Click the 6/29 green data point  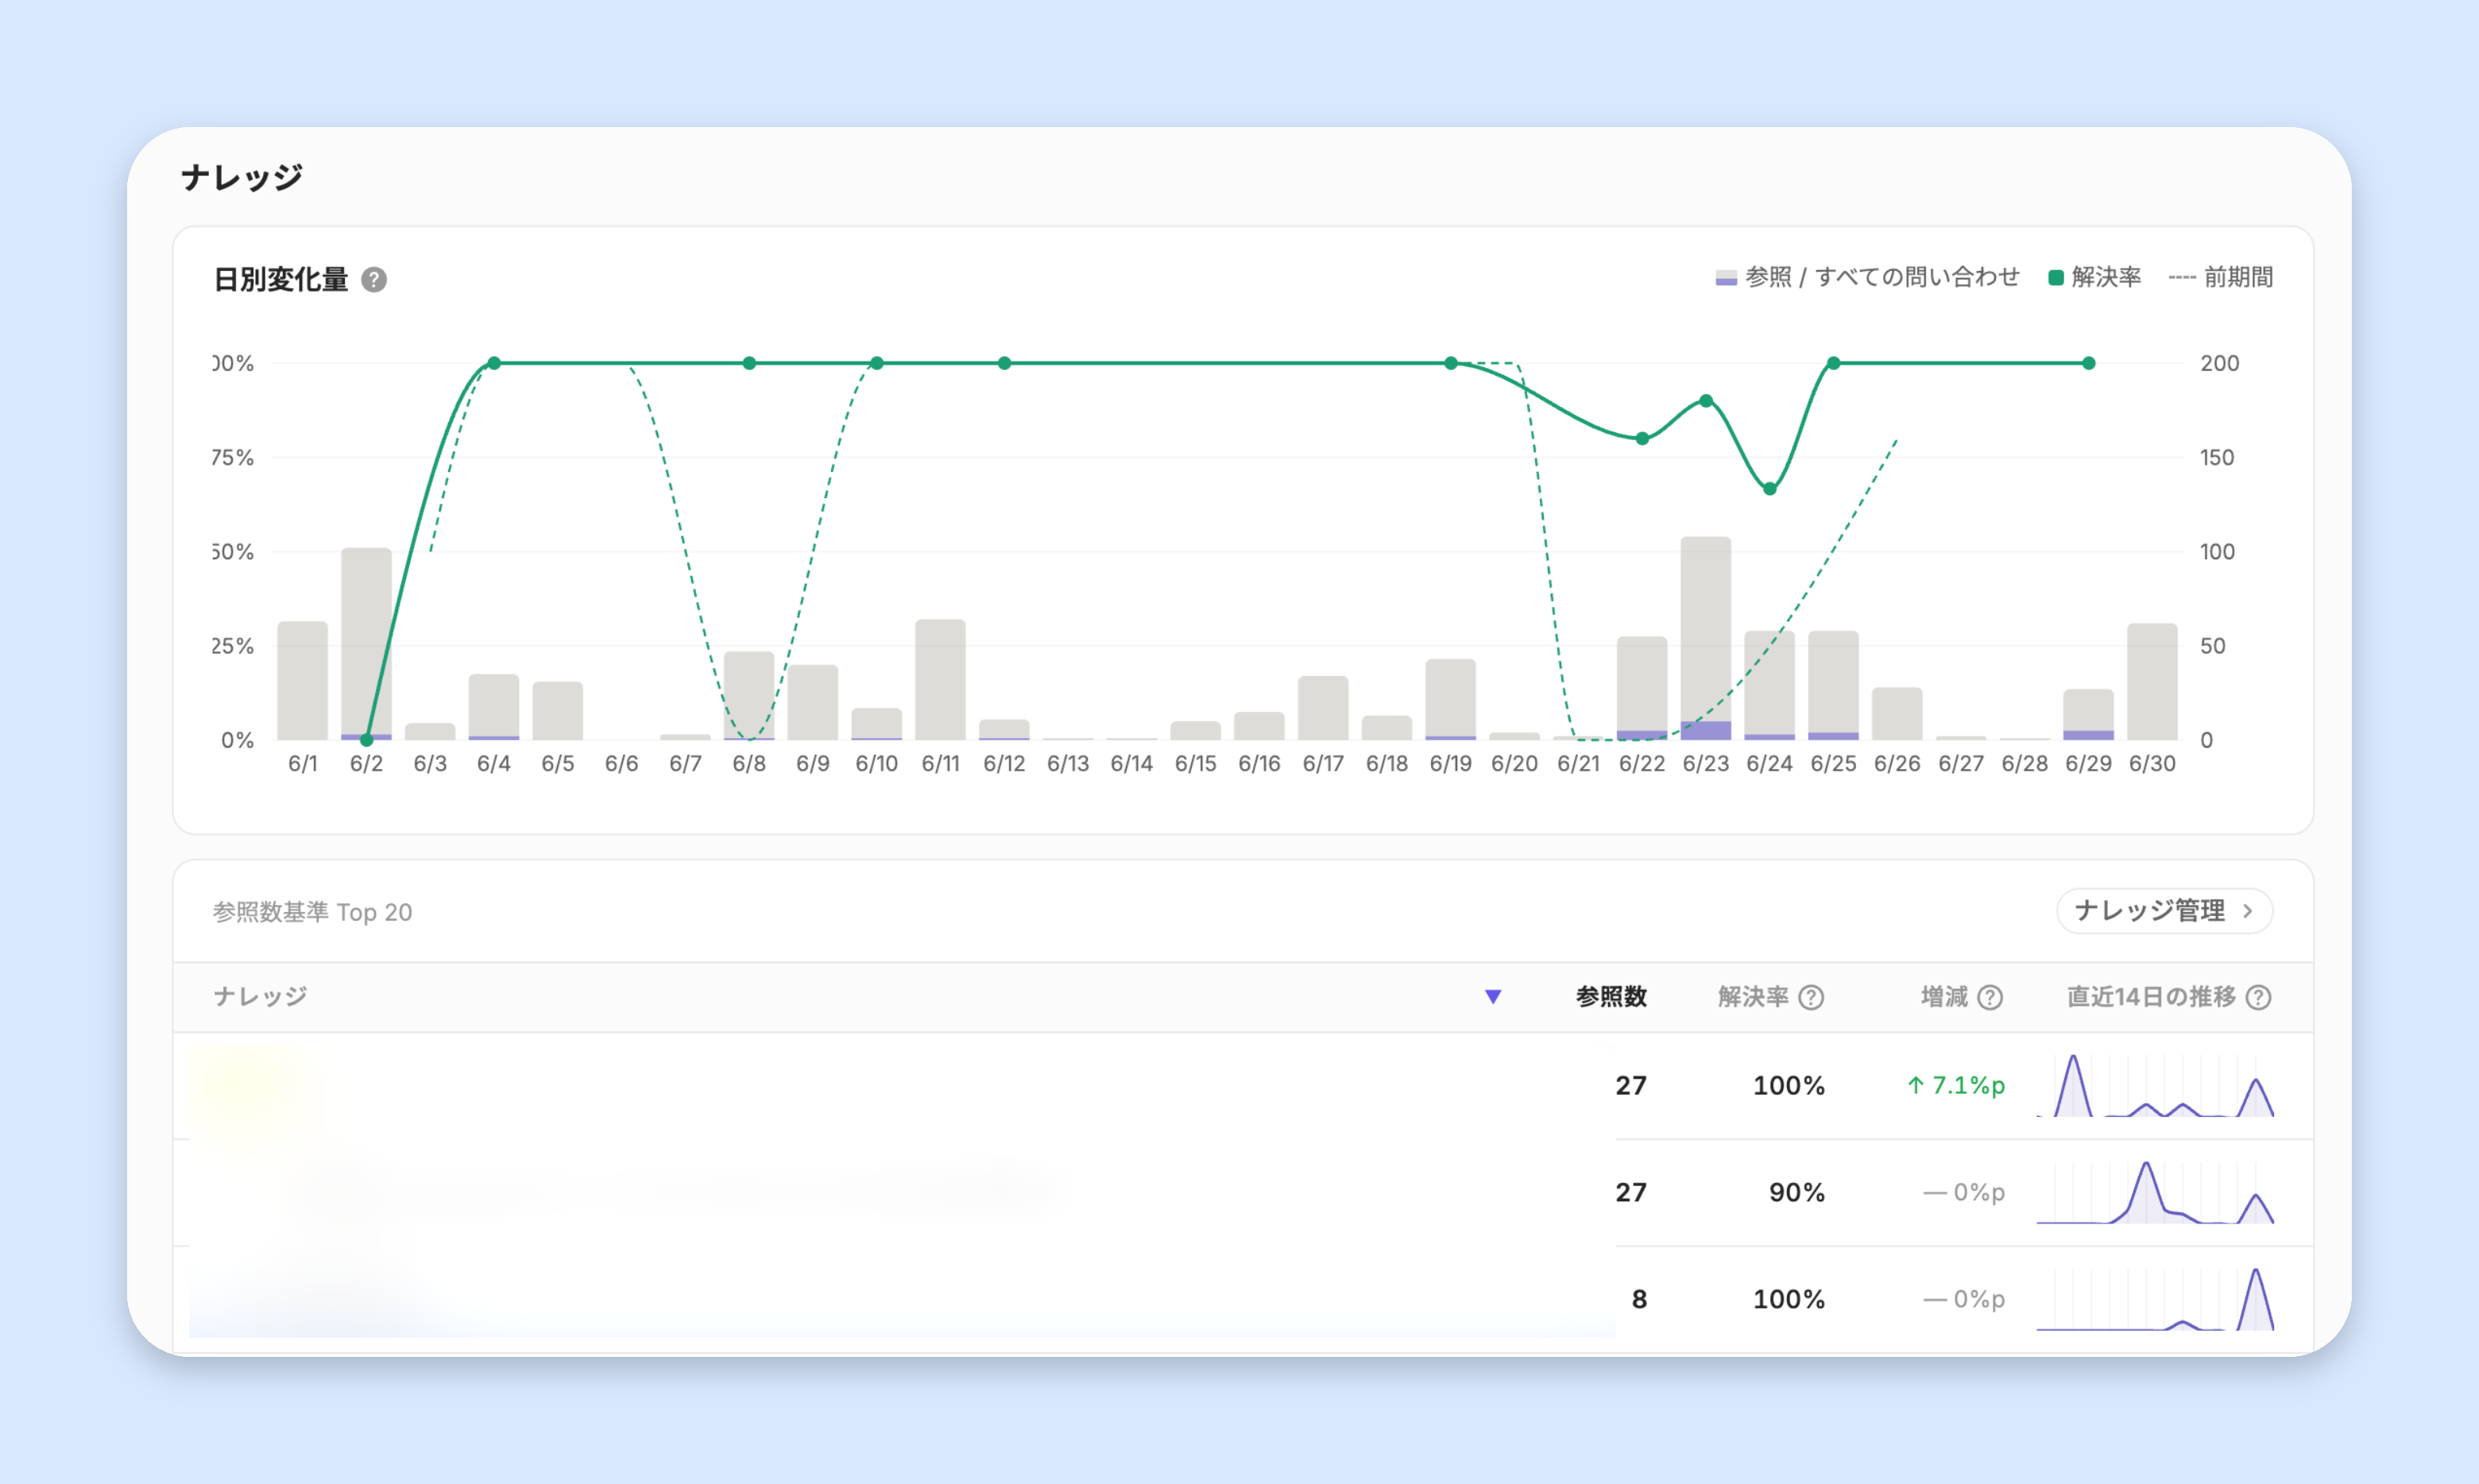click(x=2088, y=363)
